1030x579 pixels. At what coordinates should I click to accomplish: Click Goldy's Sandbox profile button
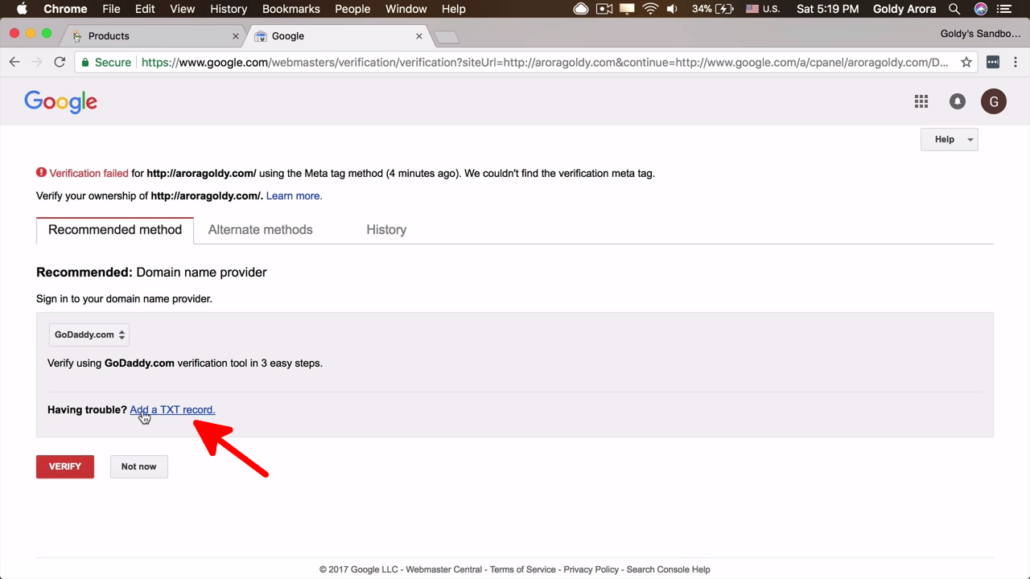[980, 34]
